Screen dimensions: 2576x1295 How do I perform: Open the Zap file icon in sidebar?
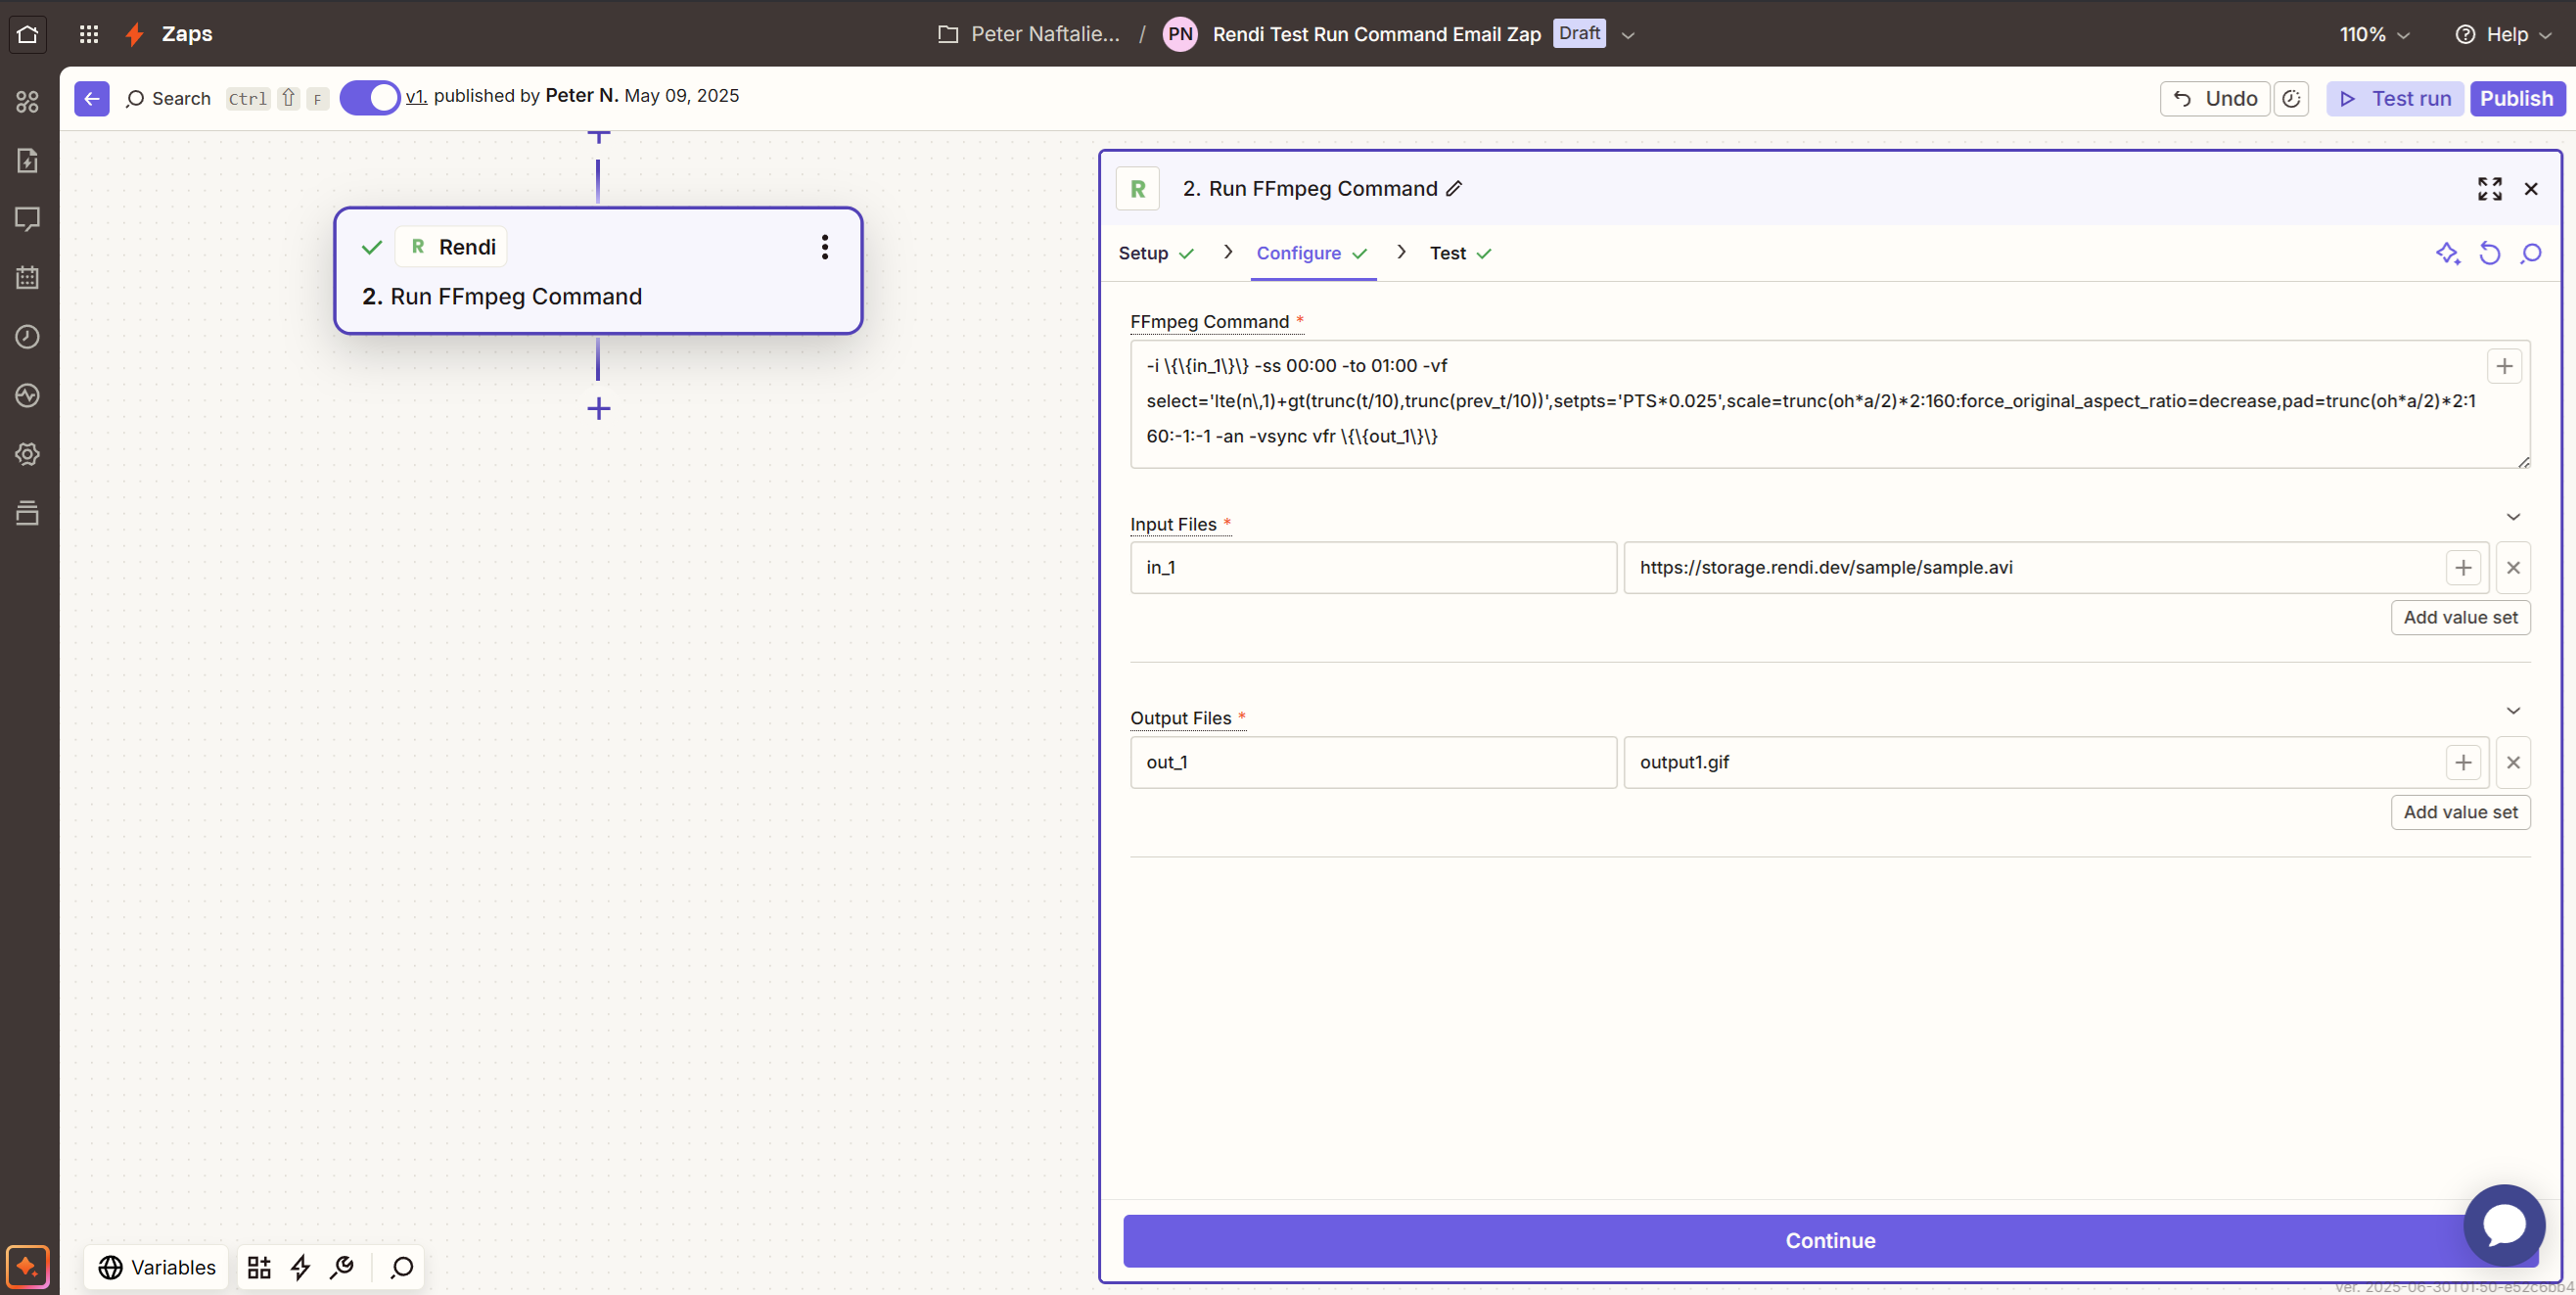click(27, 161)
